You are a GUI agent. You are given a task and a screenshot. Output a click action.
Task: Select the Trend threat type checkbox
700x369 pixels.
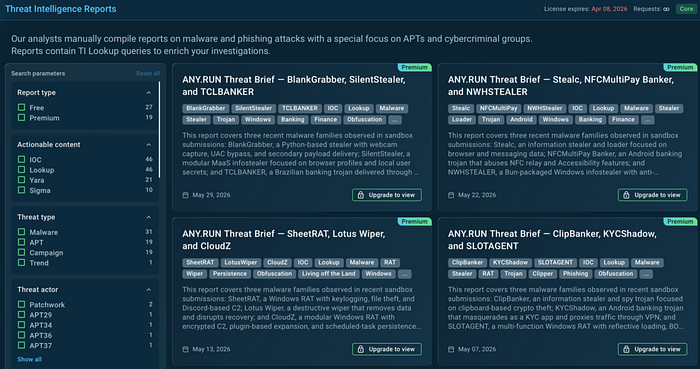(21, 263)
